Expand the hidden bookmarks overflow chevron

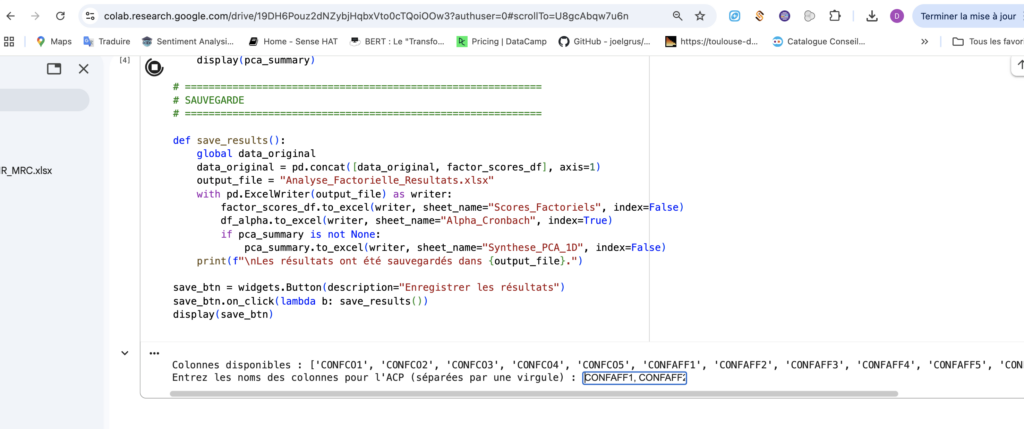point(924,41)
